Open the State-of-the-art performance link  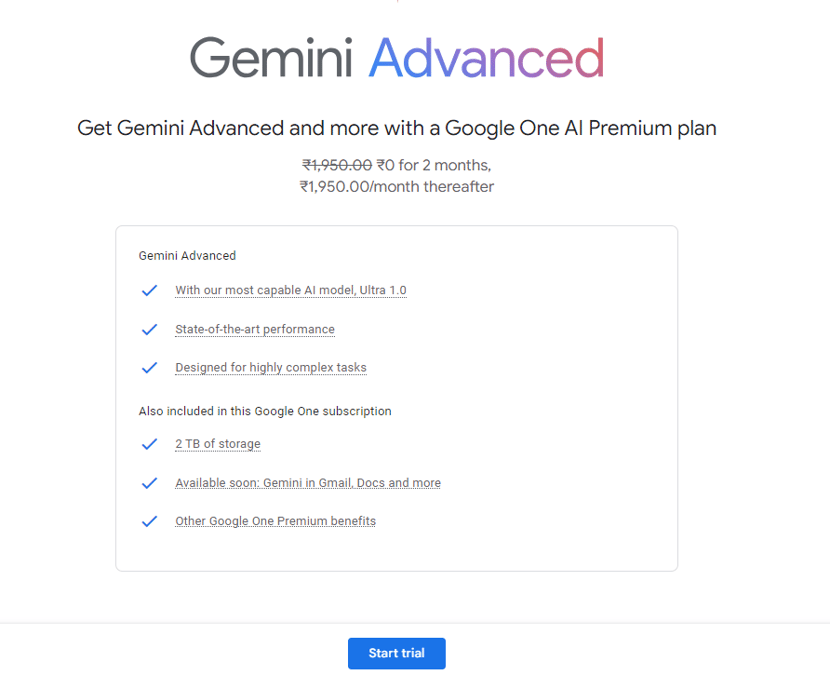(x=254, y=330)
